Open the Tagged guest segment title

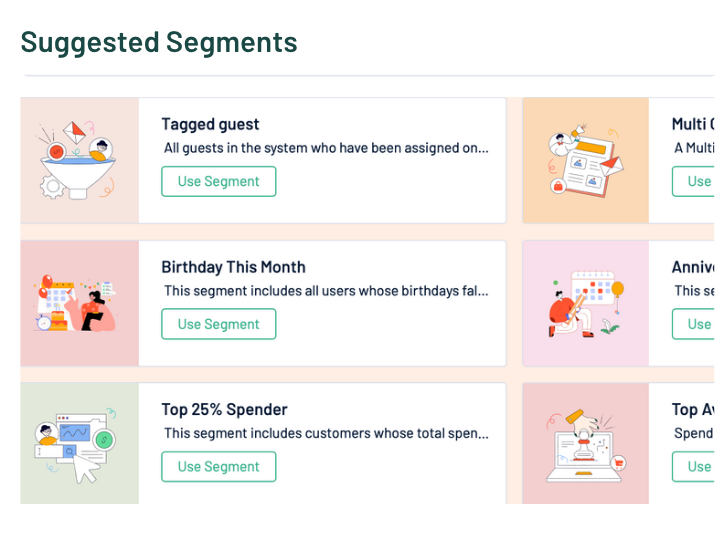(x=210, y=124)
